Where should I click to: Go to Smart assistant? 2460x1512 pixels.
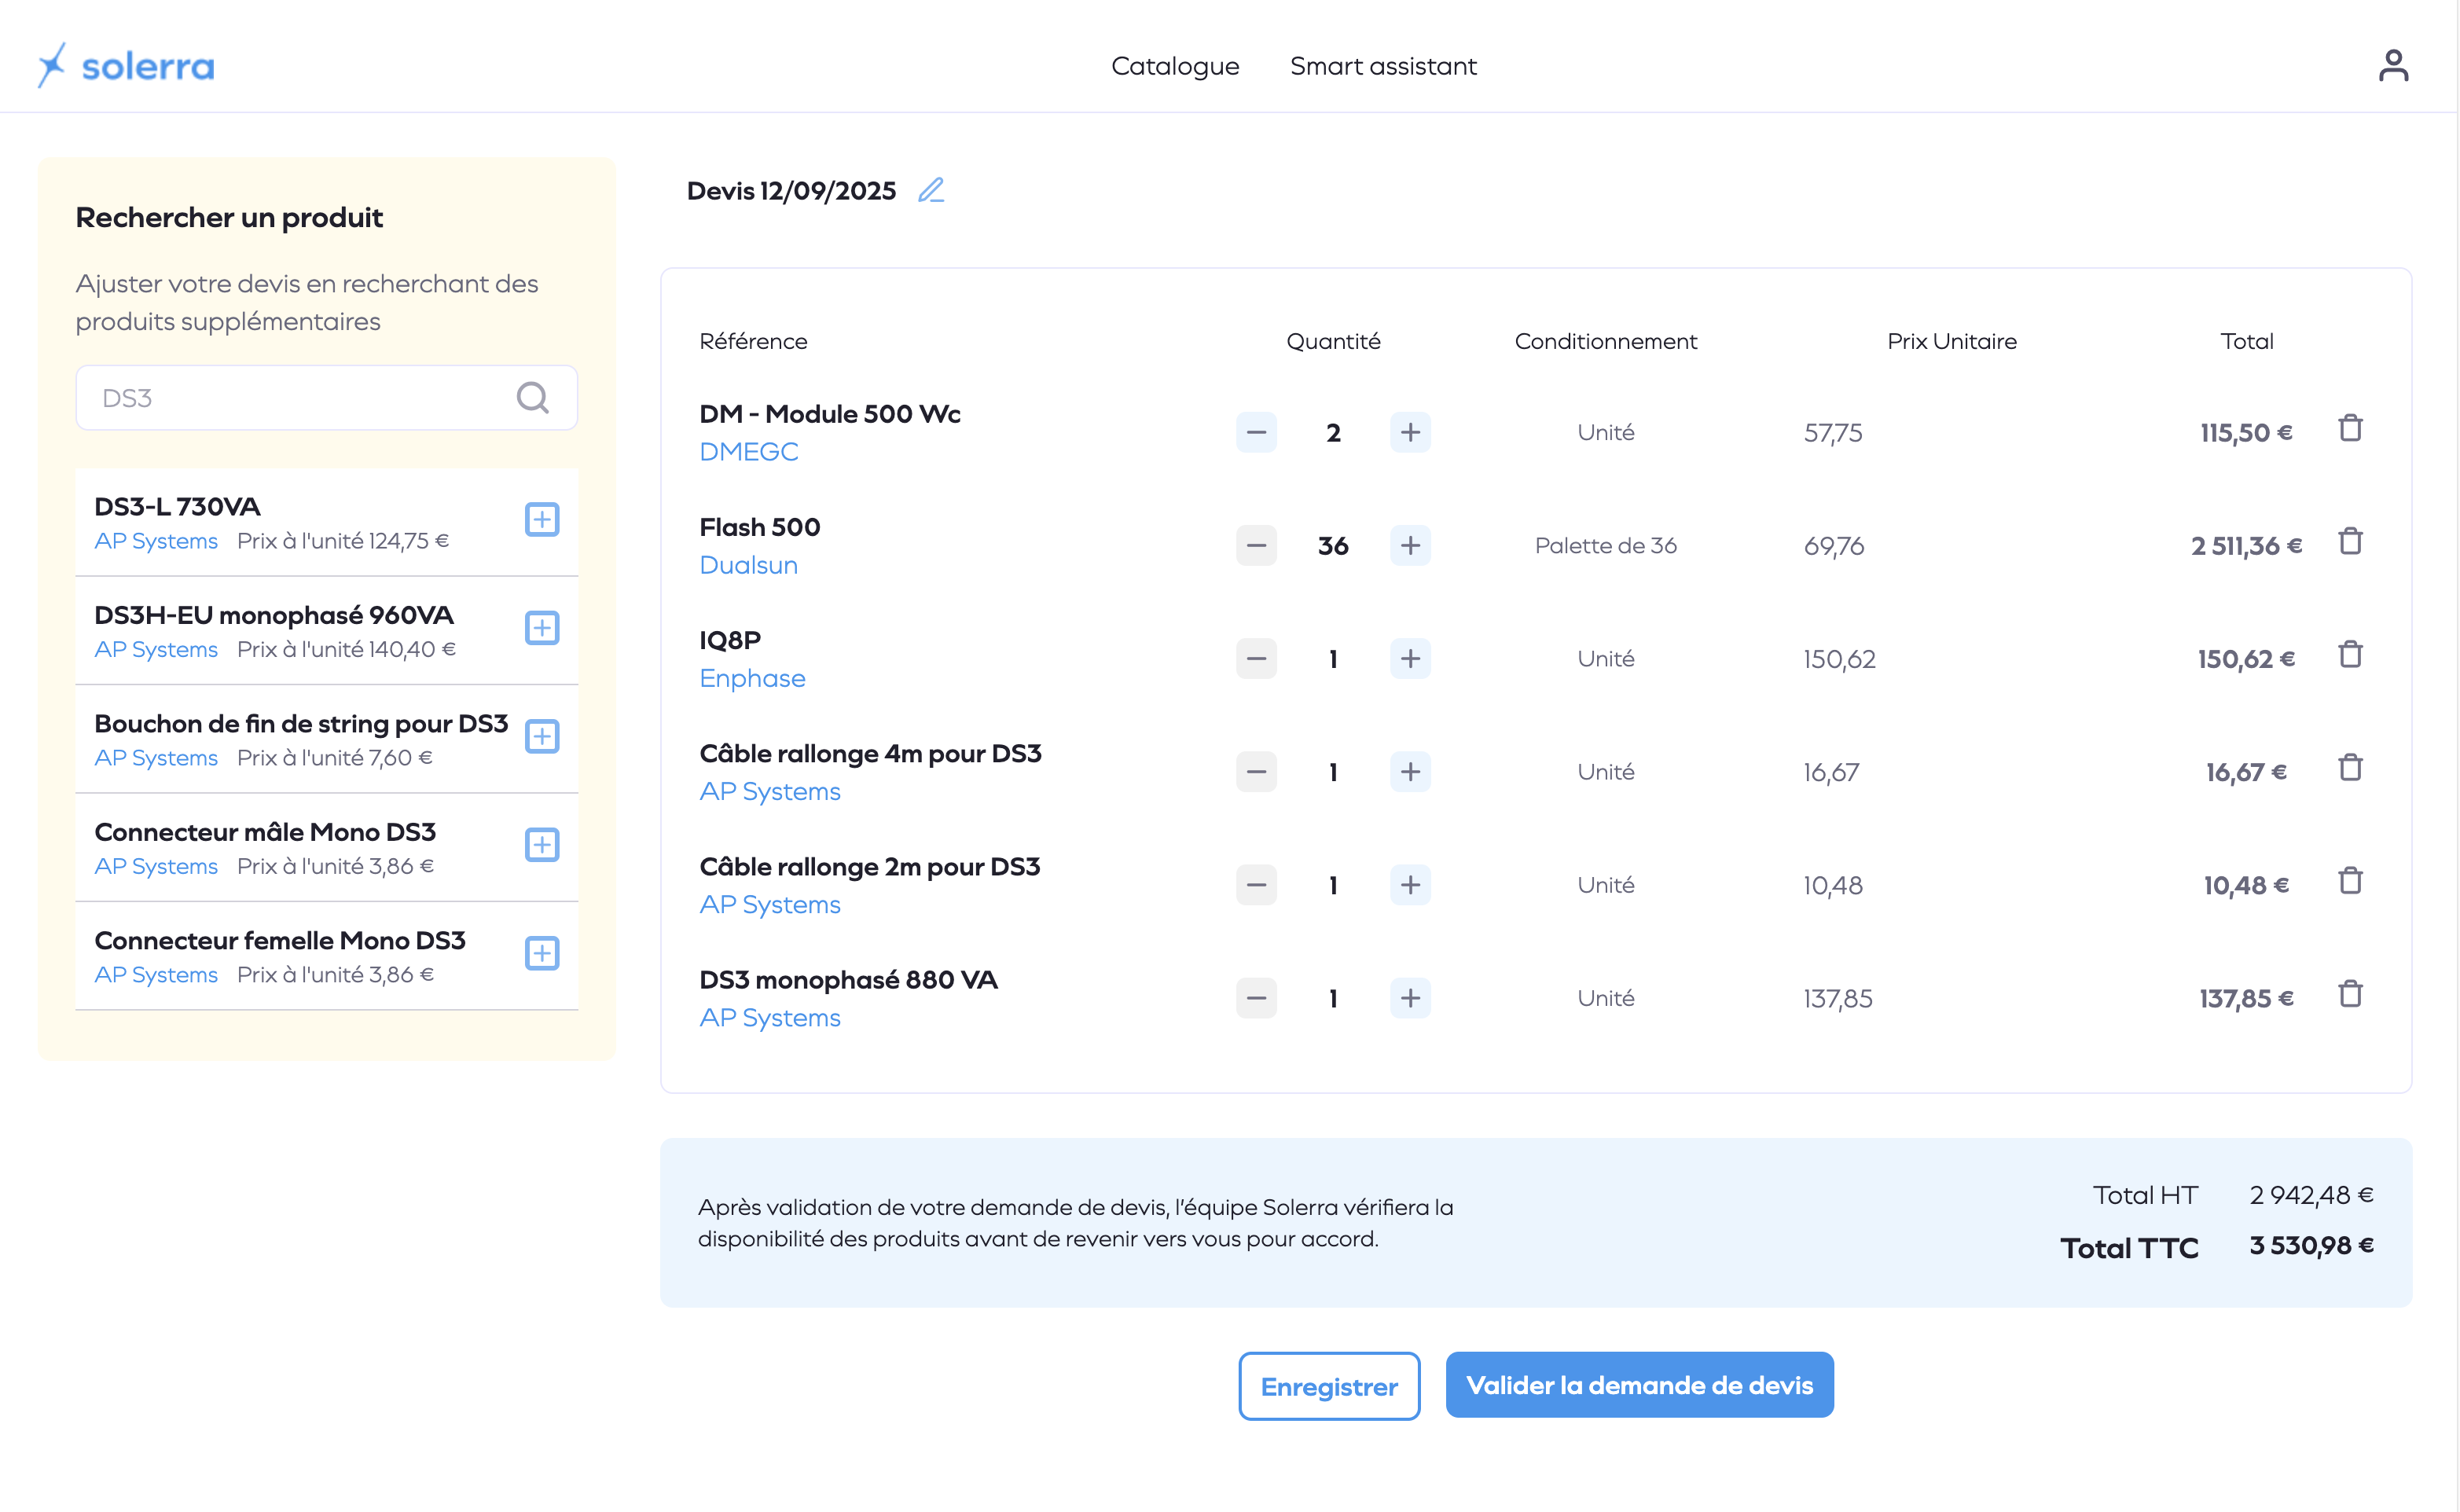pos(1382,66)
